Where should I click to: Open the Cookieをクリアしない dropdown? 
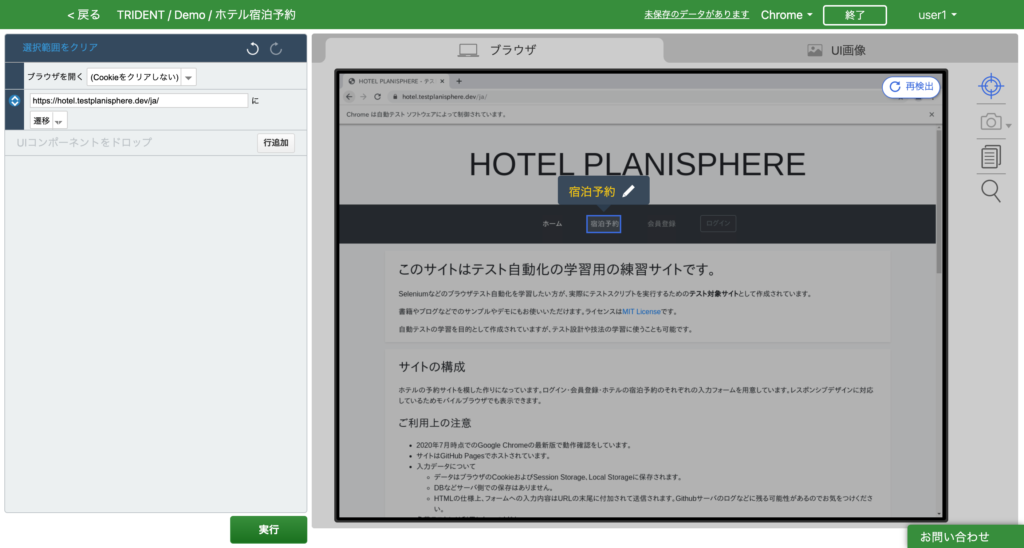tap(142, 77)
